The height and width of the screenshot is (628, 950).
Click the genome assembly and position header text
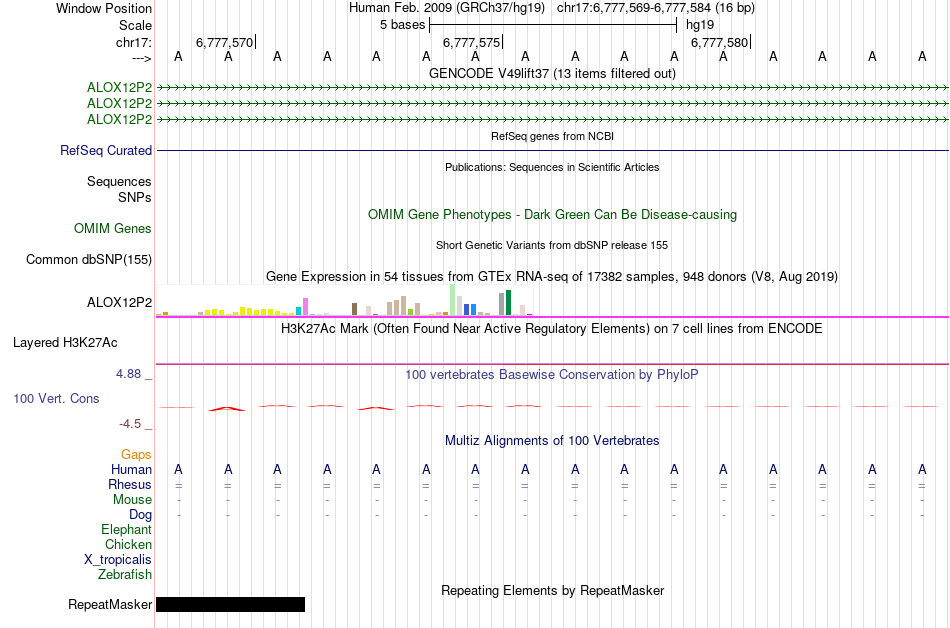point(552,8)
